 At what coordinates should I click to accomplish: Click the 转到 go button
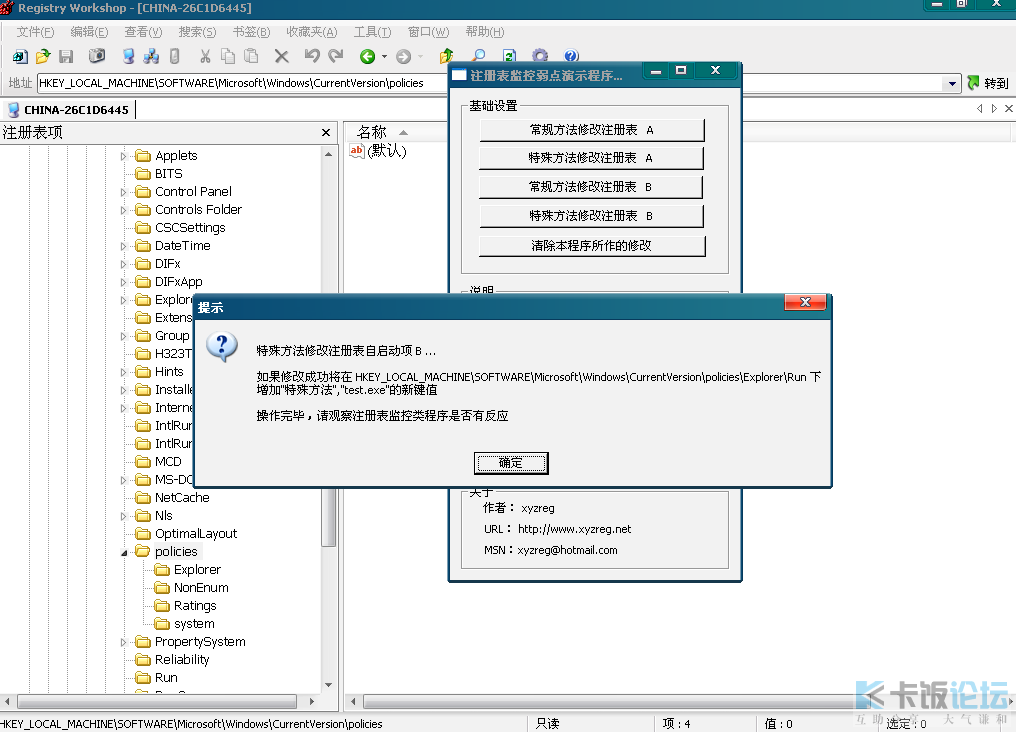tap(988, 83)
